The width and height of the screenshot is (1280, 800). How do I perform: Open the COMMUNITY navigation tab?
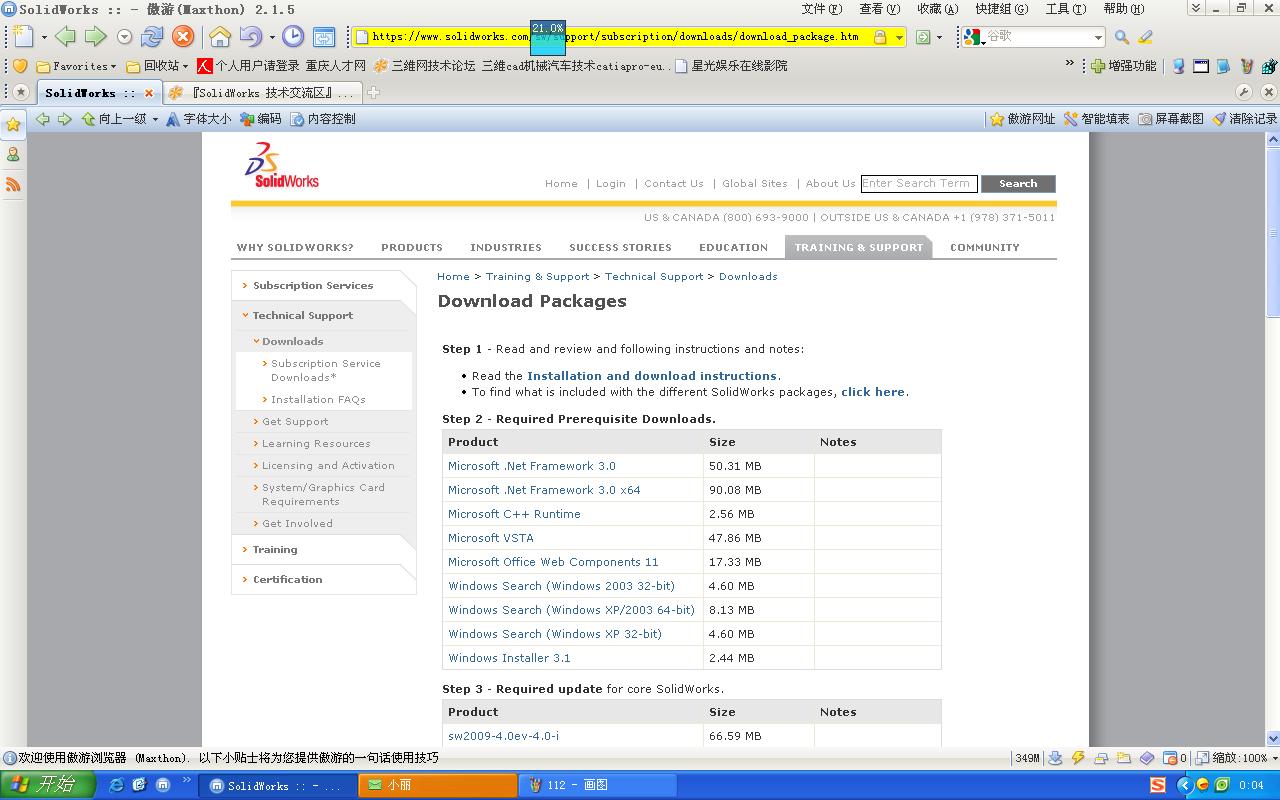(985, 247)
